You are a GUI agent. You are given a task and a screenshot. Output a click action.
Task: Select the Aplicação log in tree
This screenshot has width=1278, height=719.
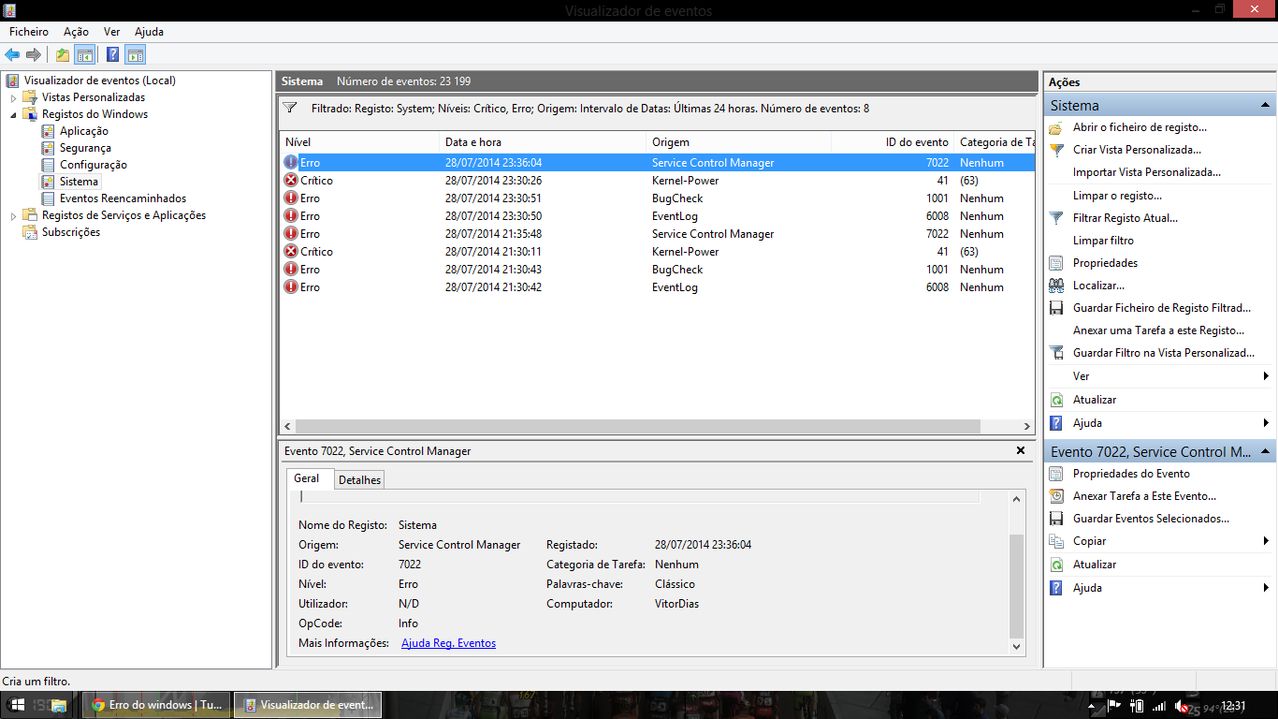click(x=84, y=132)
